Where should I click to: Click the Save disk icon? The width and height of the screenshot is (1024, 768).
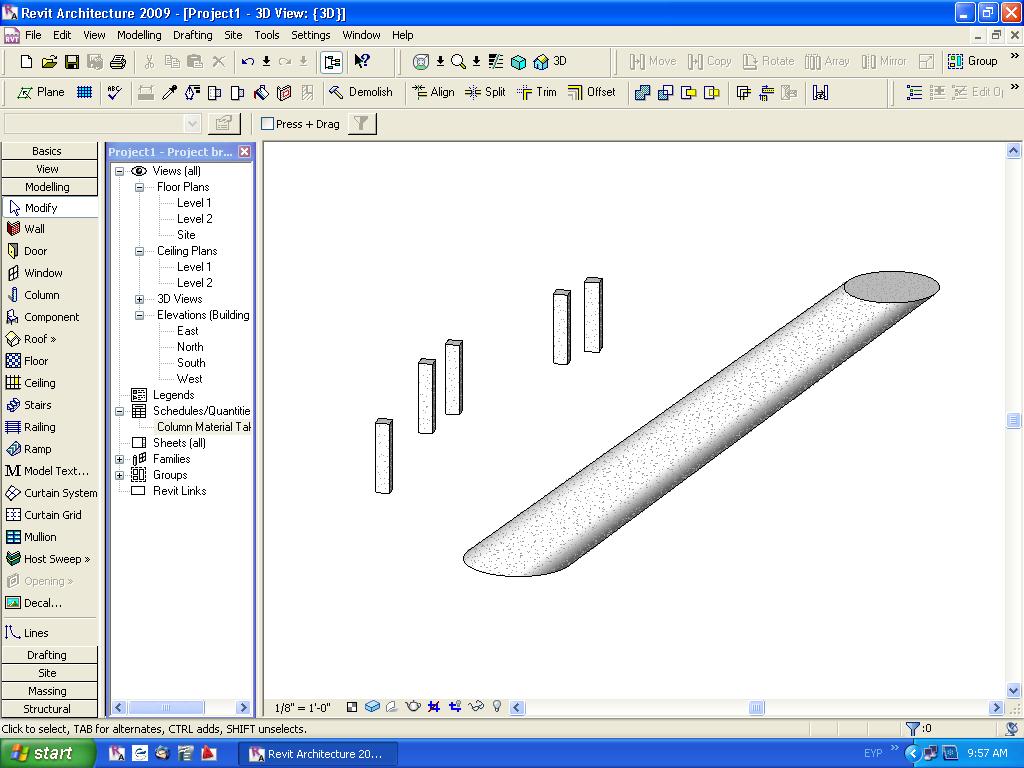coord(72,62)
